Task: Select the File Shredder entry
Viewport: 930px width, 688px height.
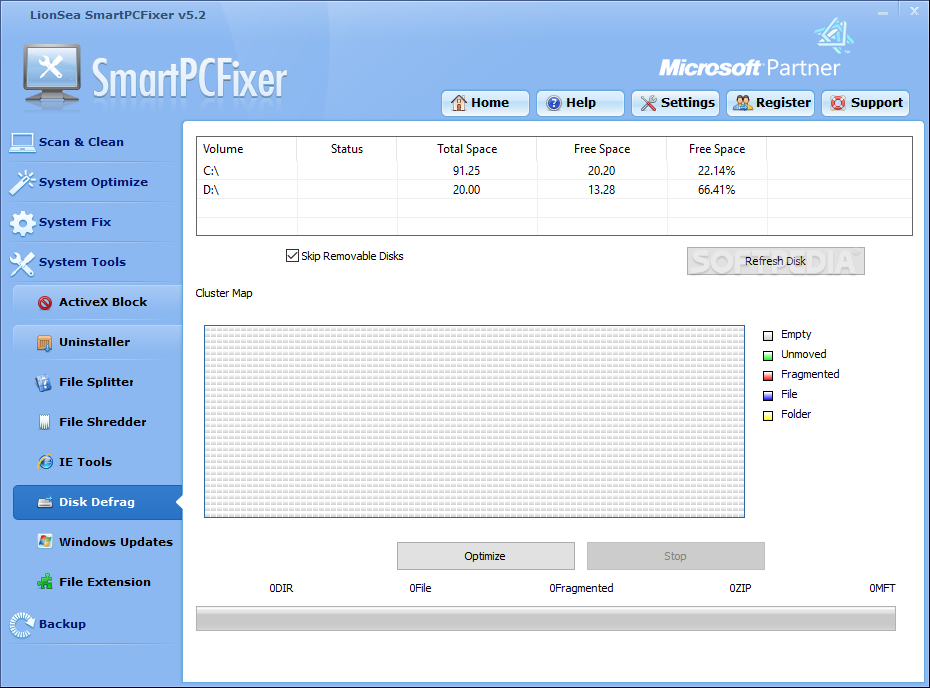Action: click(x=98, y=422)
